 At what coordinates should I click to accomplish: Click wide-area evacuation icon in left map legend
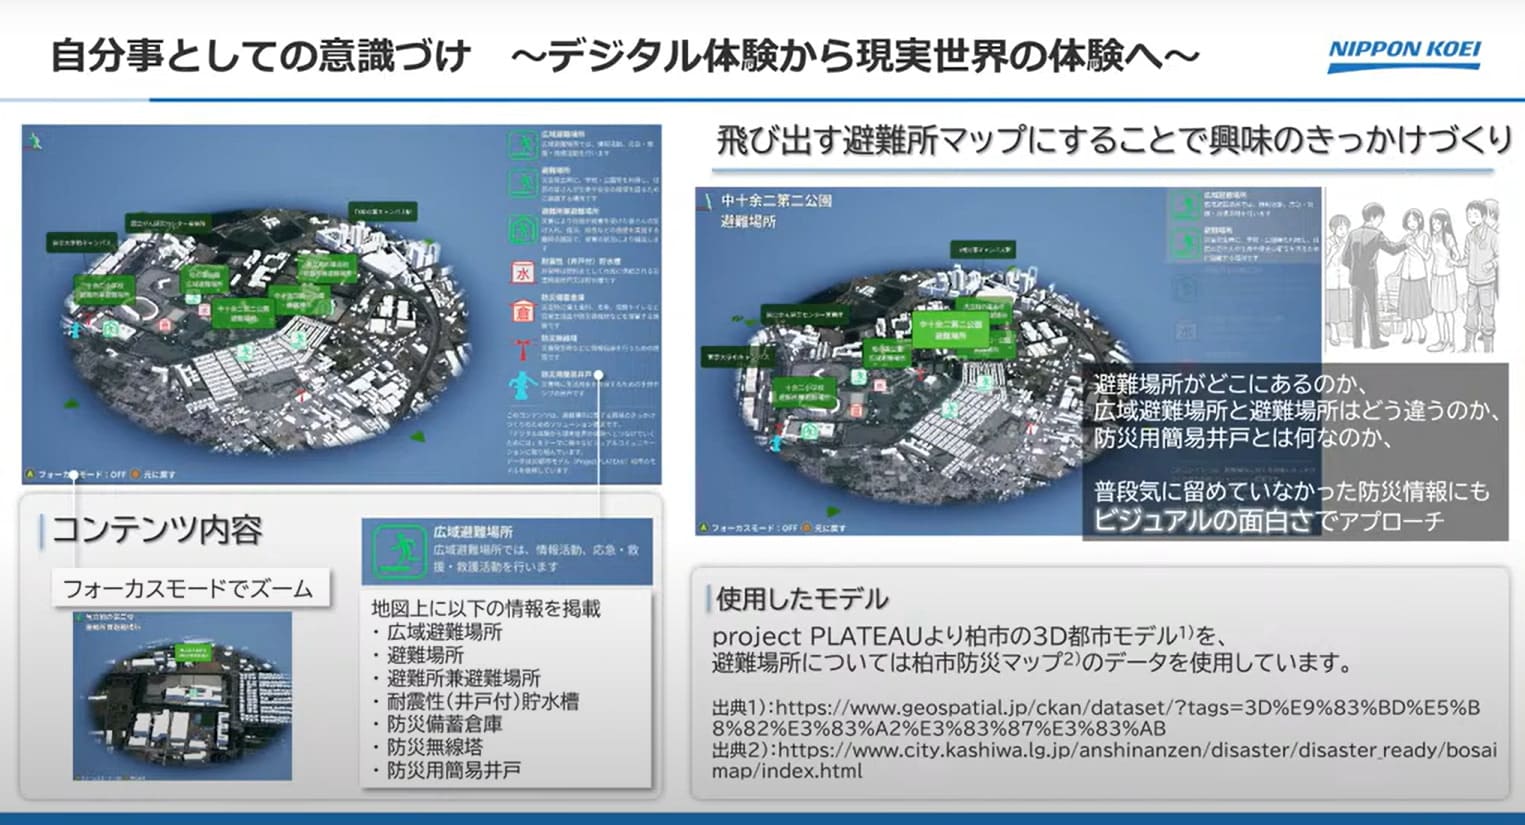pyautogui.click(x=522, y=145)
